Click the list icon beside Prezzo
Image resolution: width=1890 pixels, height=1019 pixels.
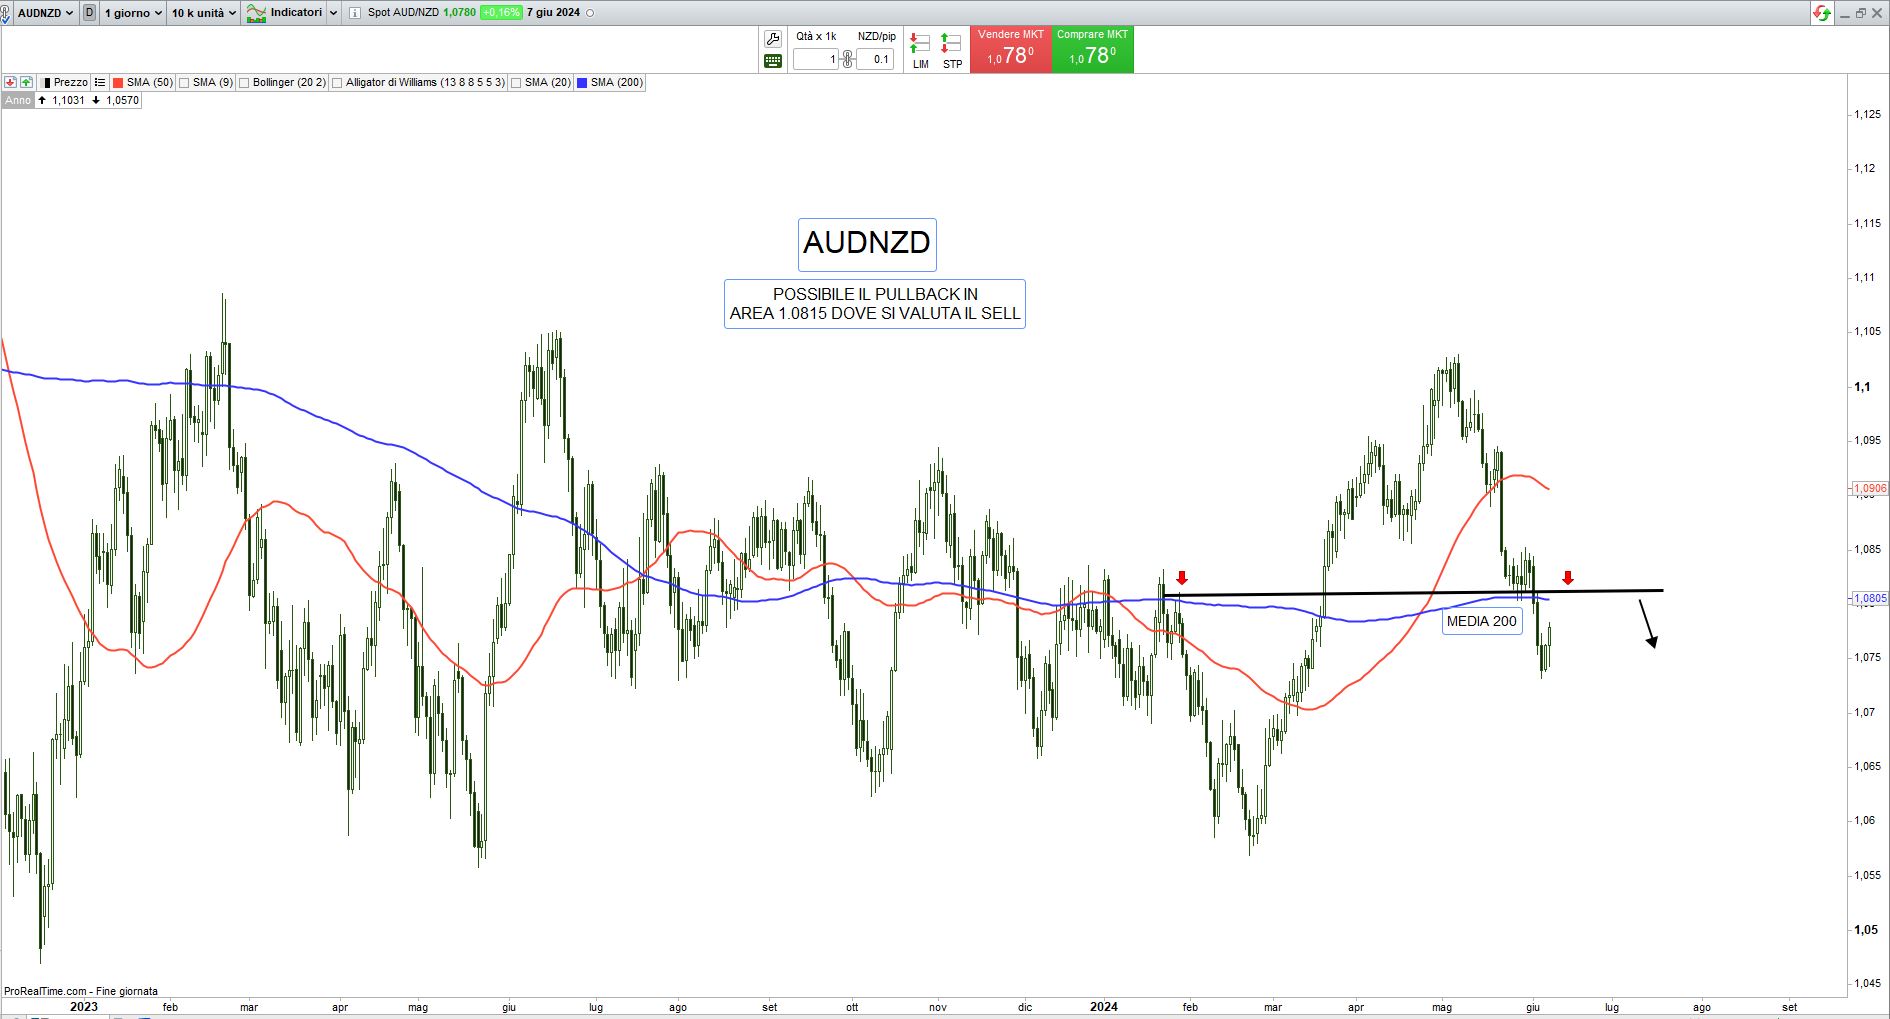[x=100, y=82]
